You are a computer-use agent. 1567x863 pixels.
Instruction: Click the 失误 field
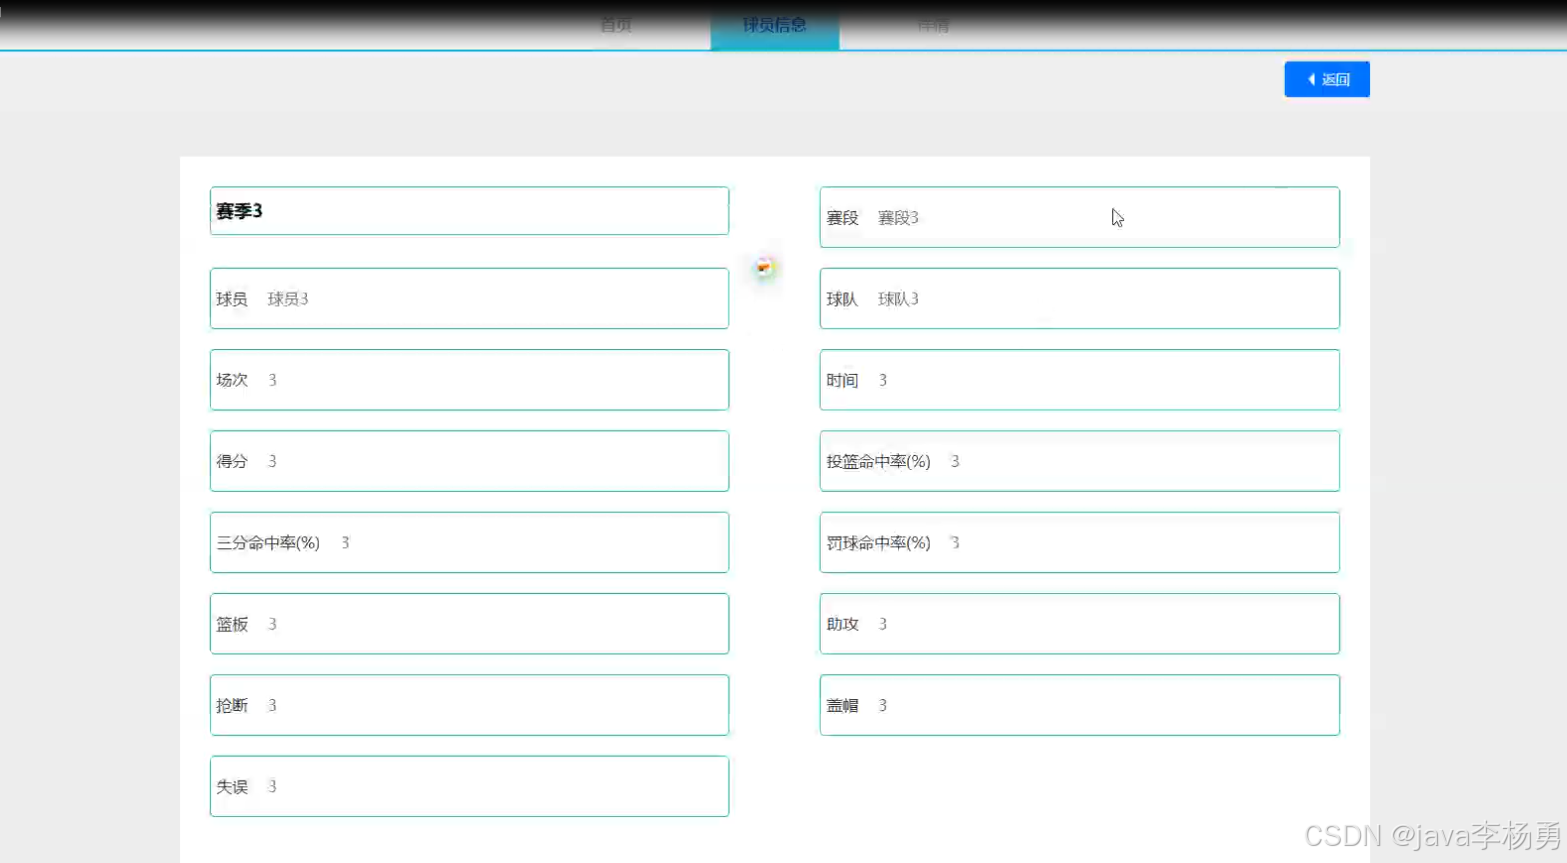469,786
